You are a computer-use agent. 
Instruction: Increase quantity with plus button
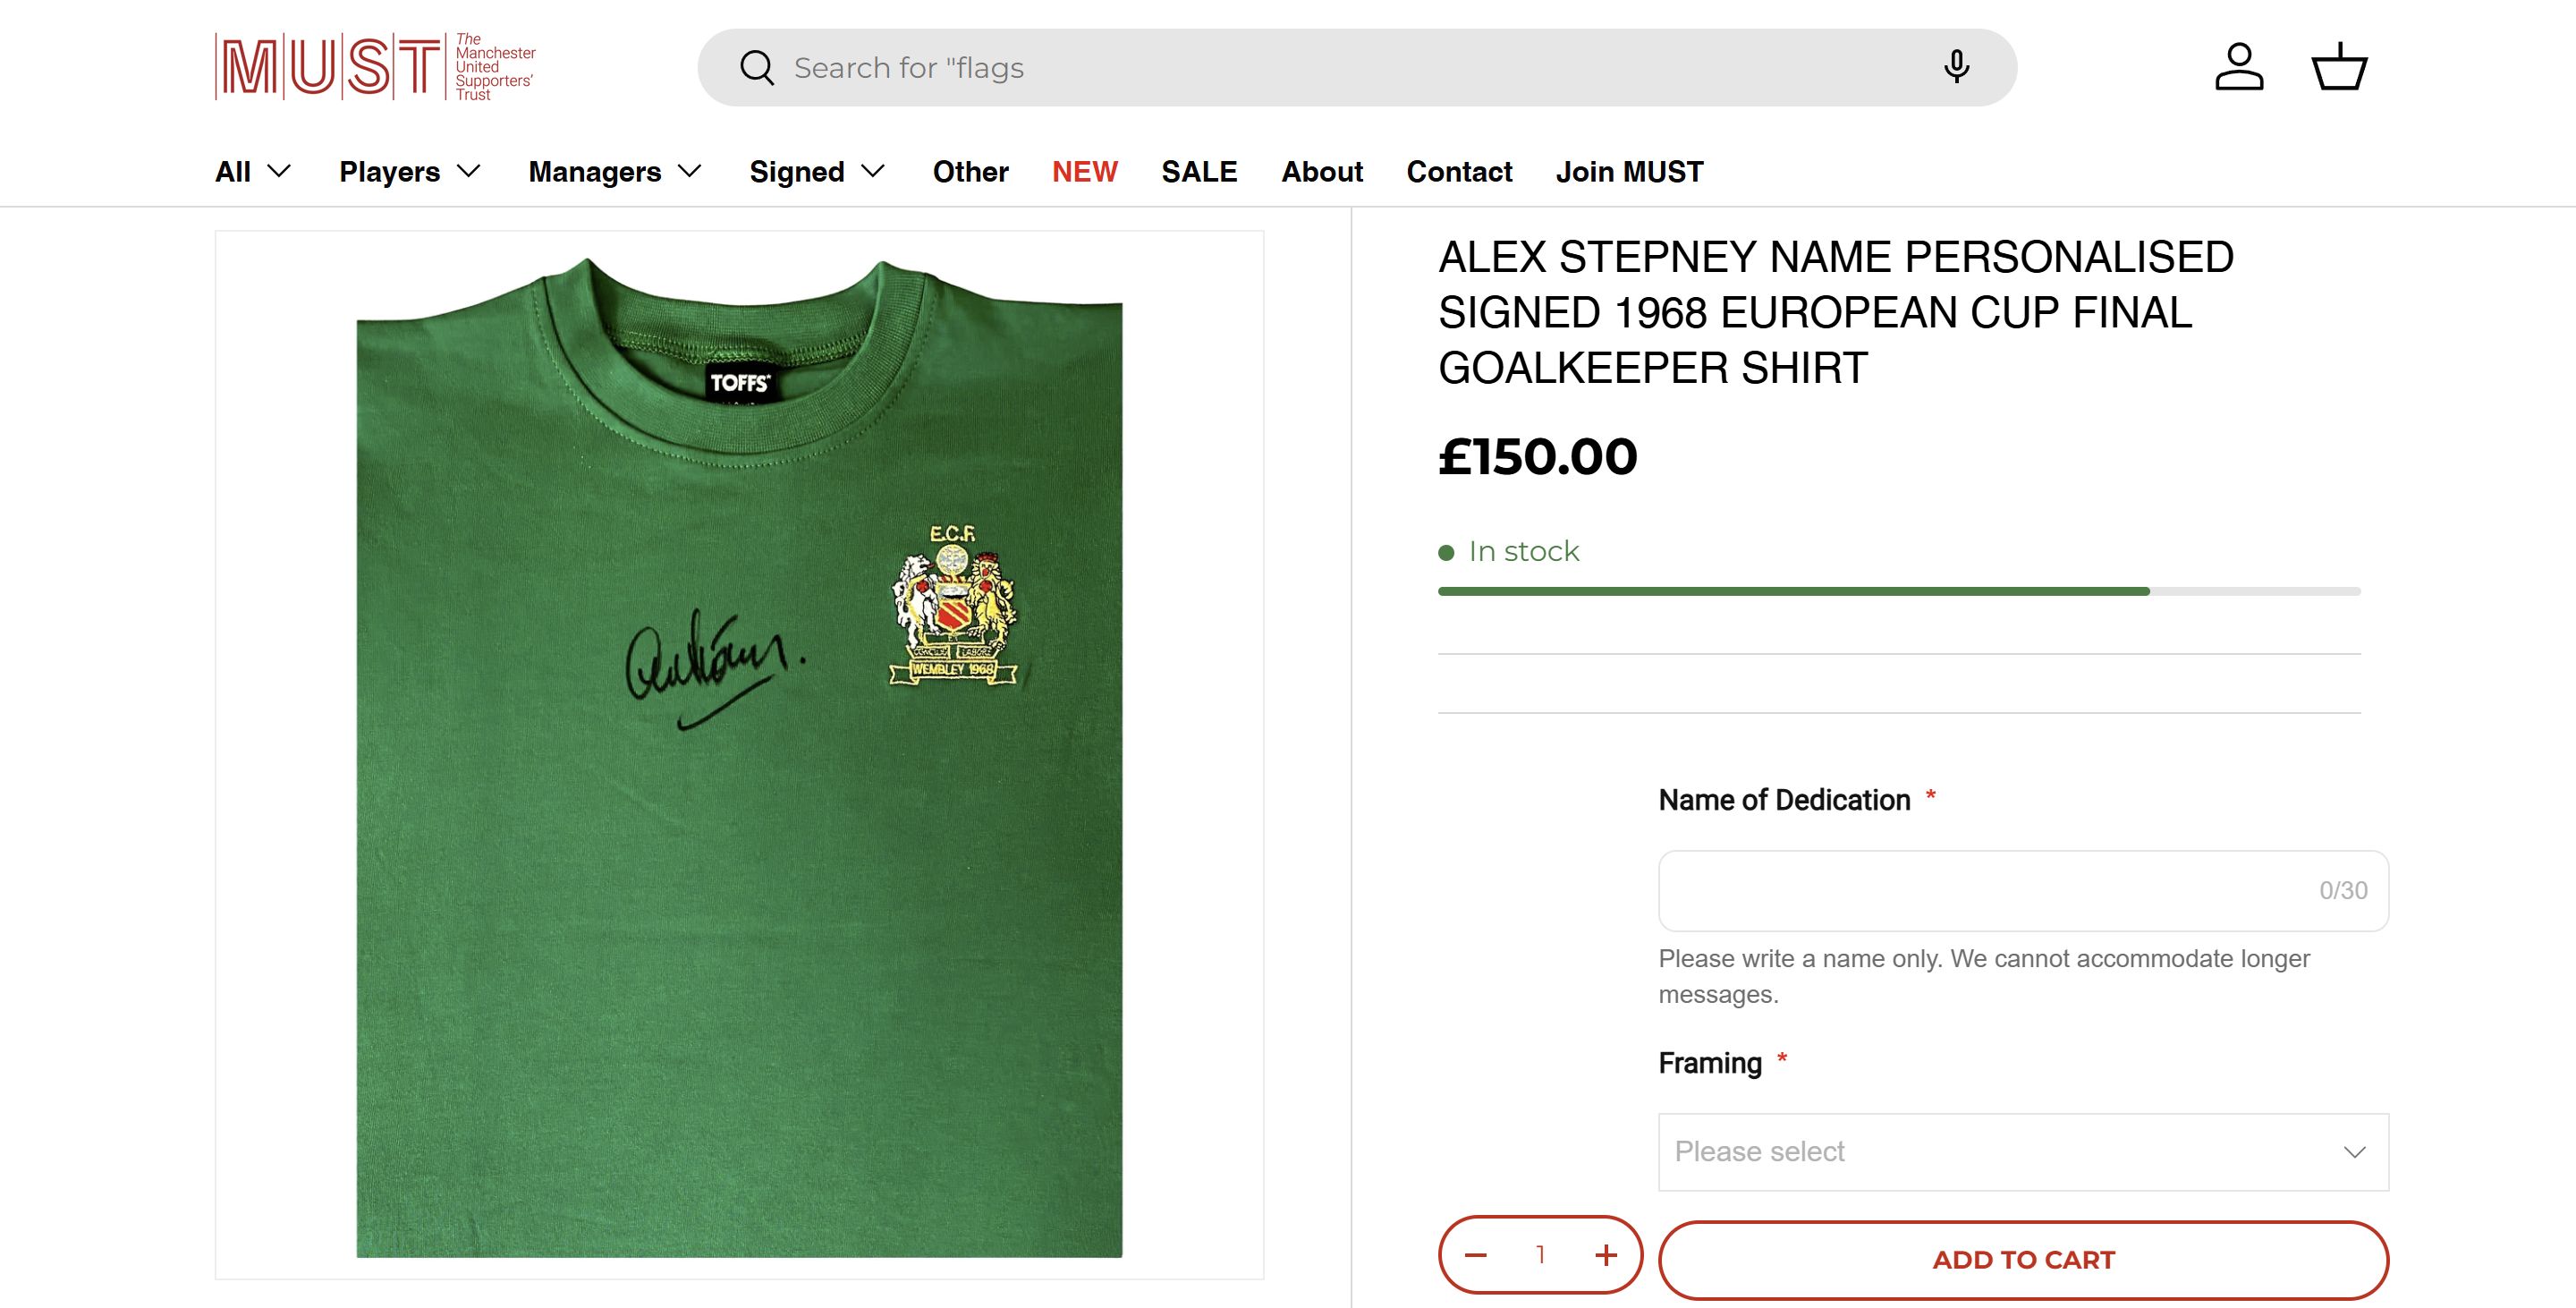(x=1606, y=1255)
